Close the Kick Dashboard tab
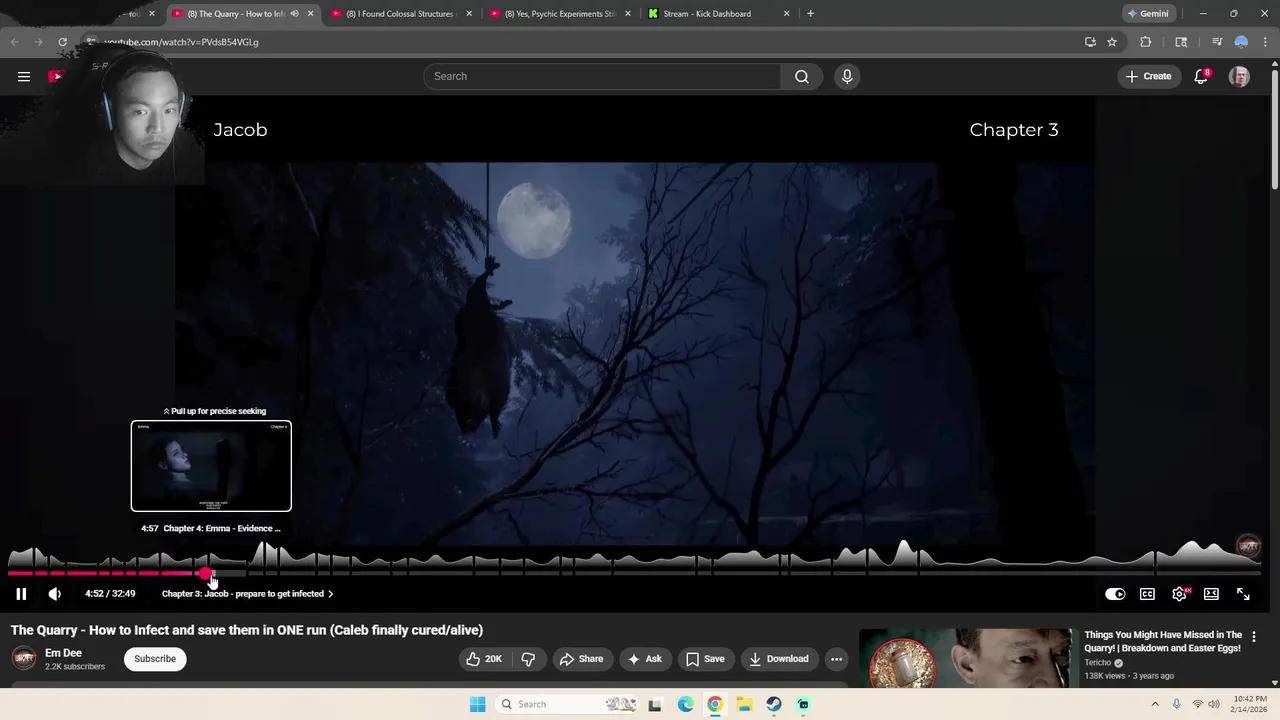The height and width of the screenshot is (720, 1280). [786, 14]
